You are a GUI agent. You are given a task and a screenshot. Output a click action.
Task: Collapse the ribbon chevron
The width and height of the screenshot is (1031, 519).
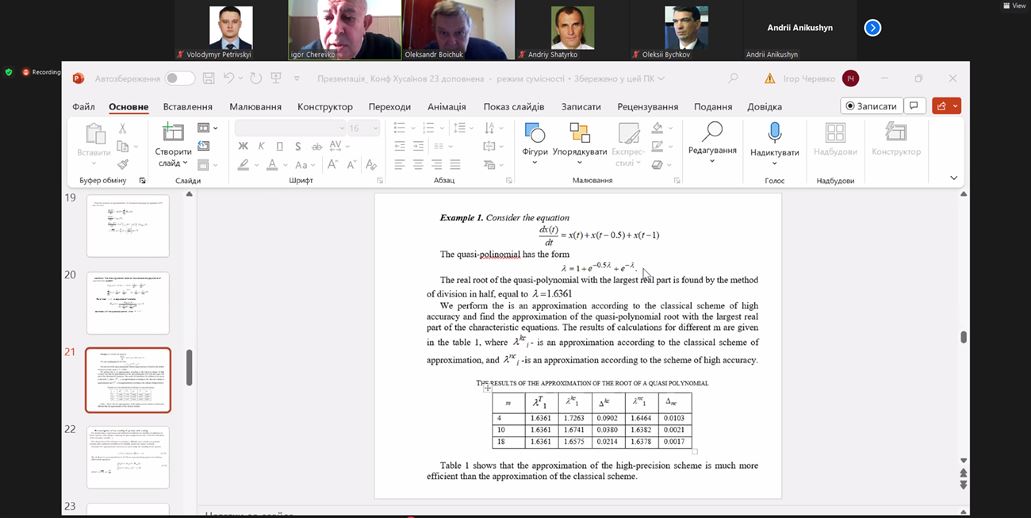tap(953, 178)
